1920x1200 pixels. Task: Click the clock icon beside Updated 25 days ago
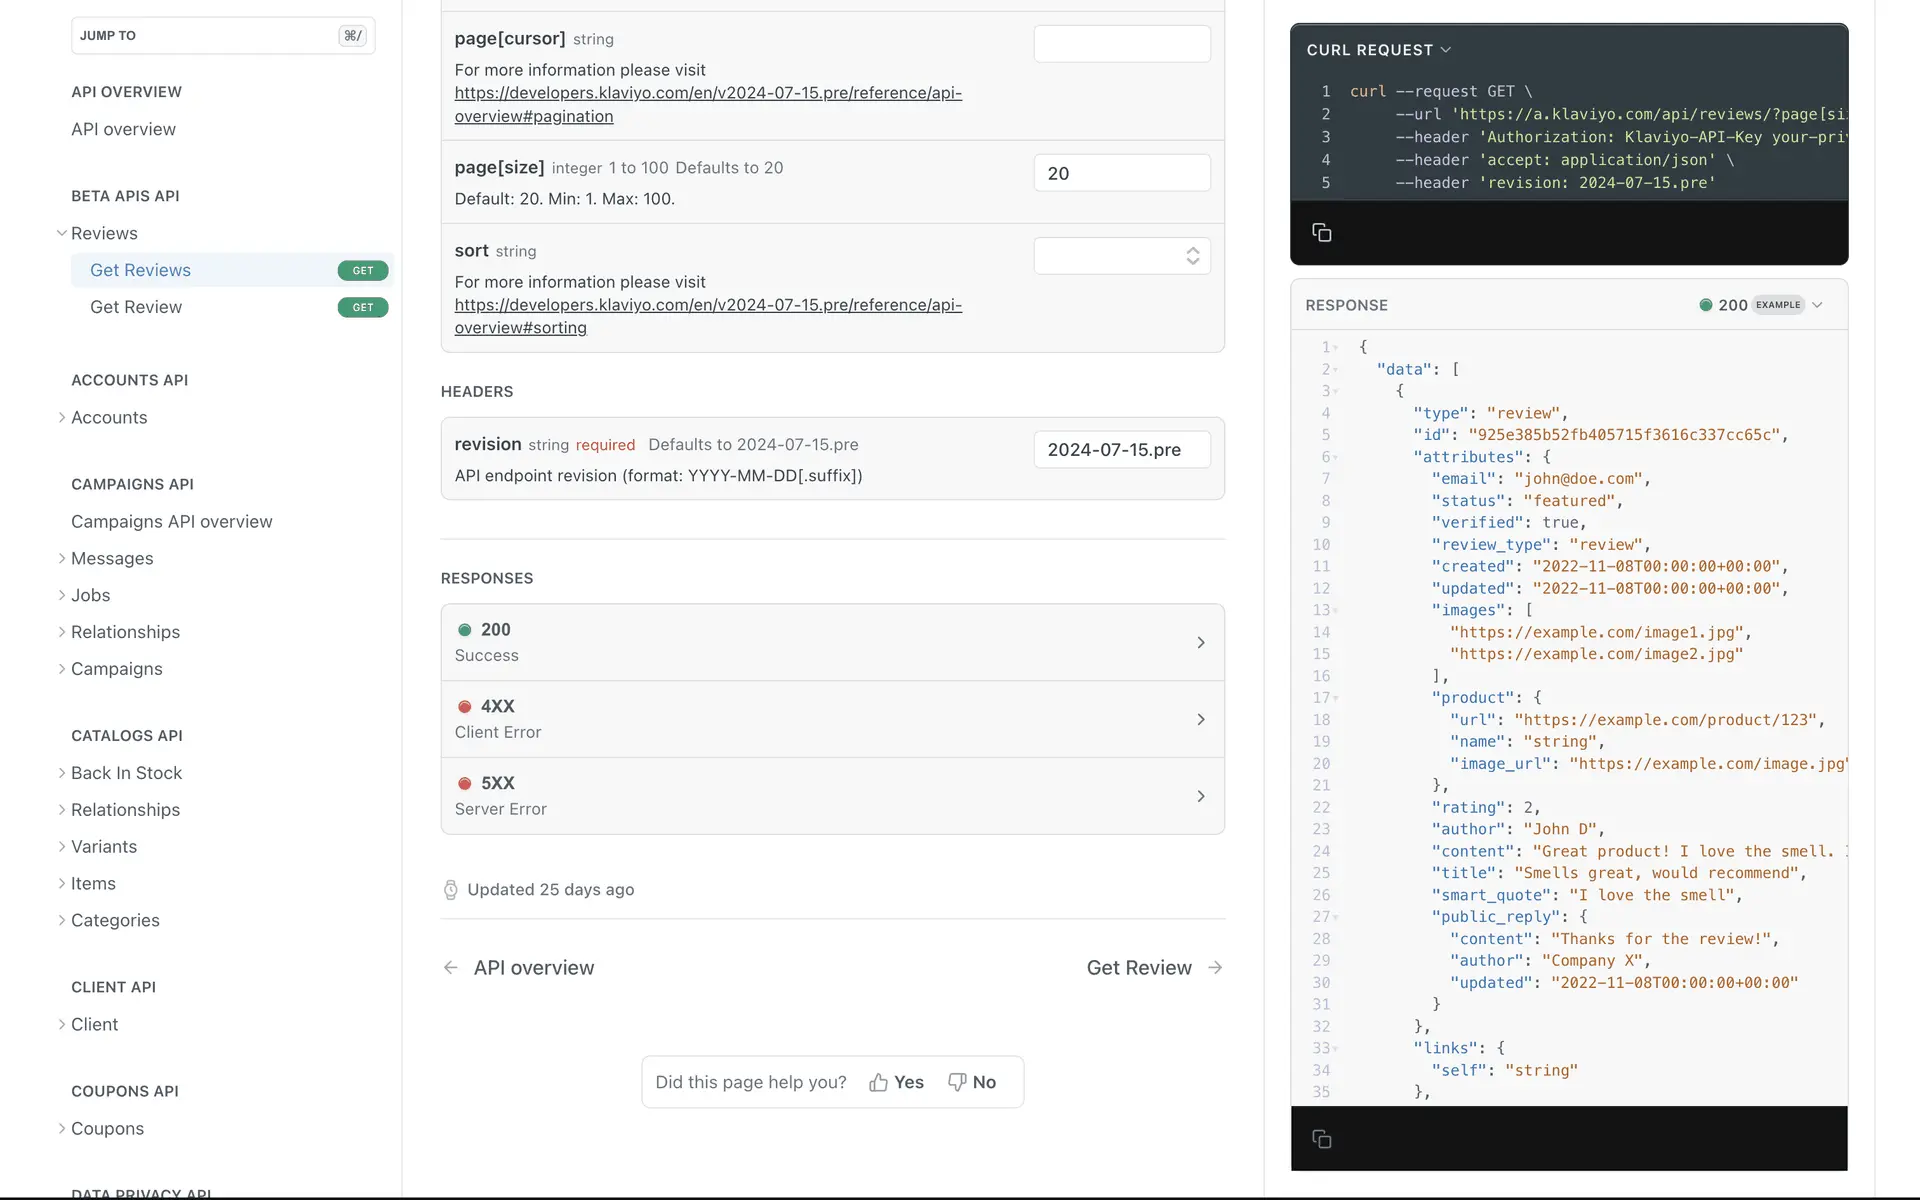coord(451,890)
